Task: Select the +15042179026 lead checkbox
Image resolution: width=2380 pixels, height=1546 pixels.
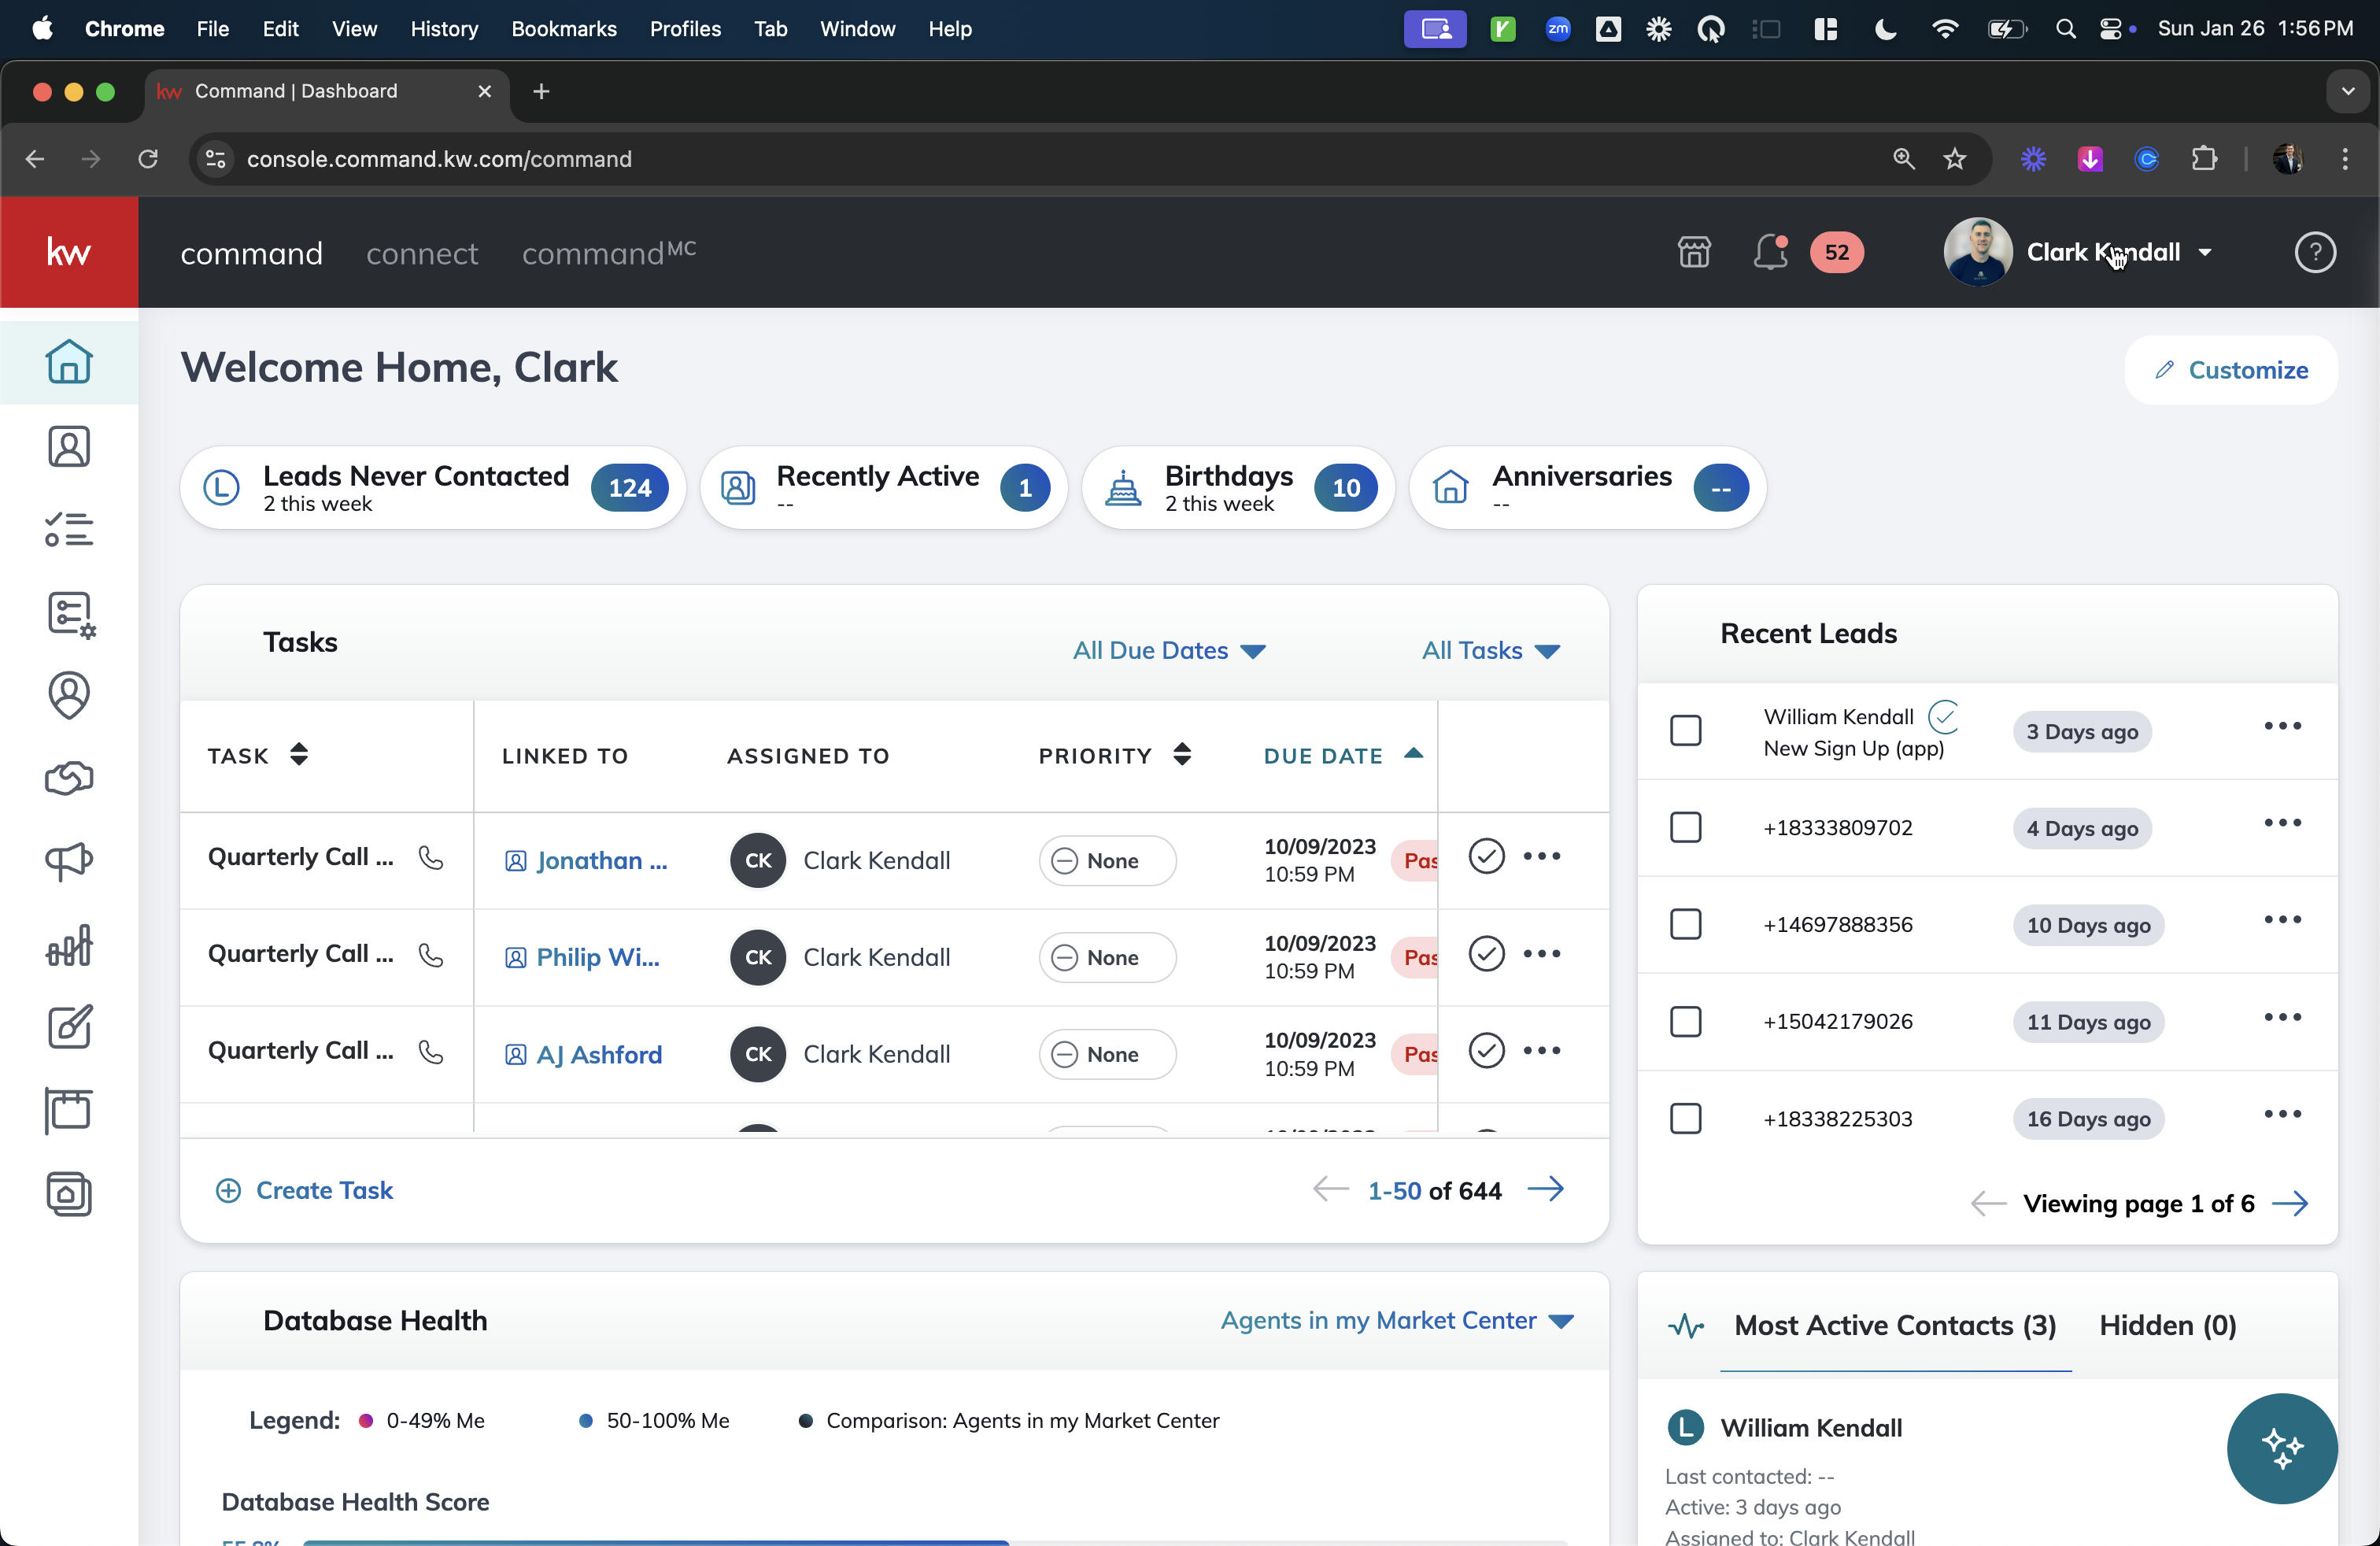Action: pos(1686,1021)
